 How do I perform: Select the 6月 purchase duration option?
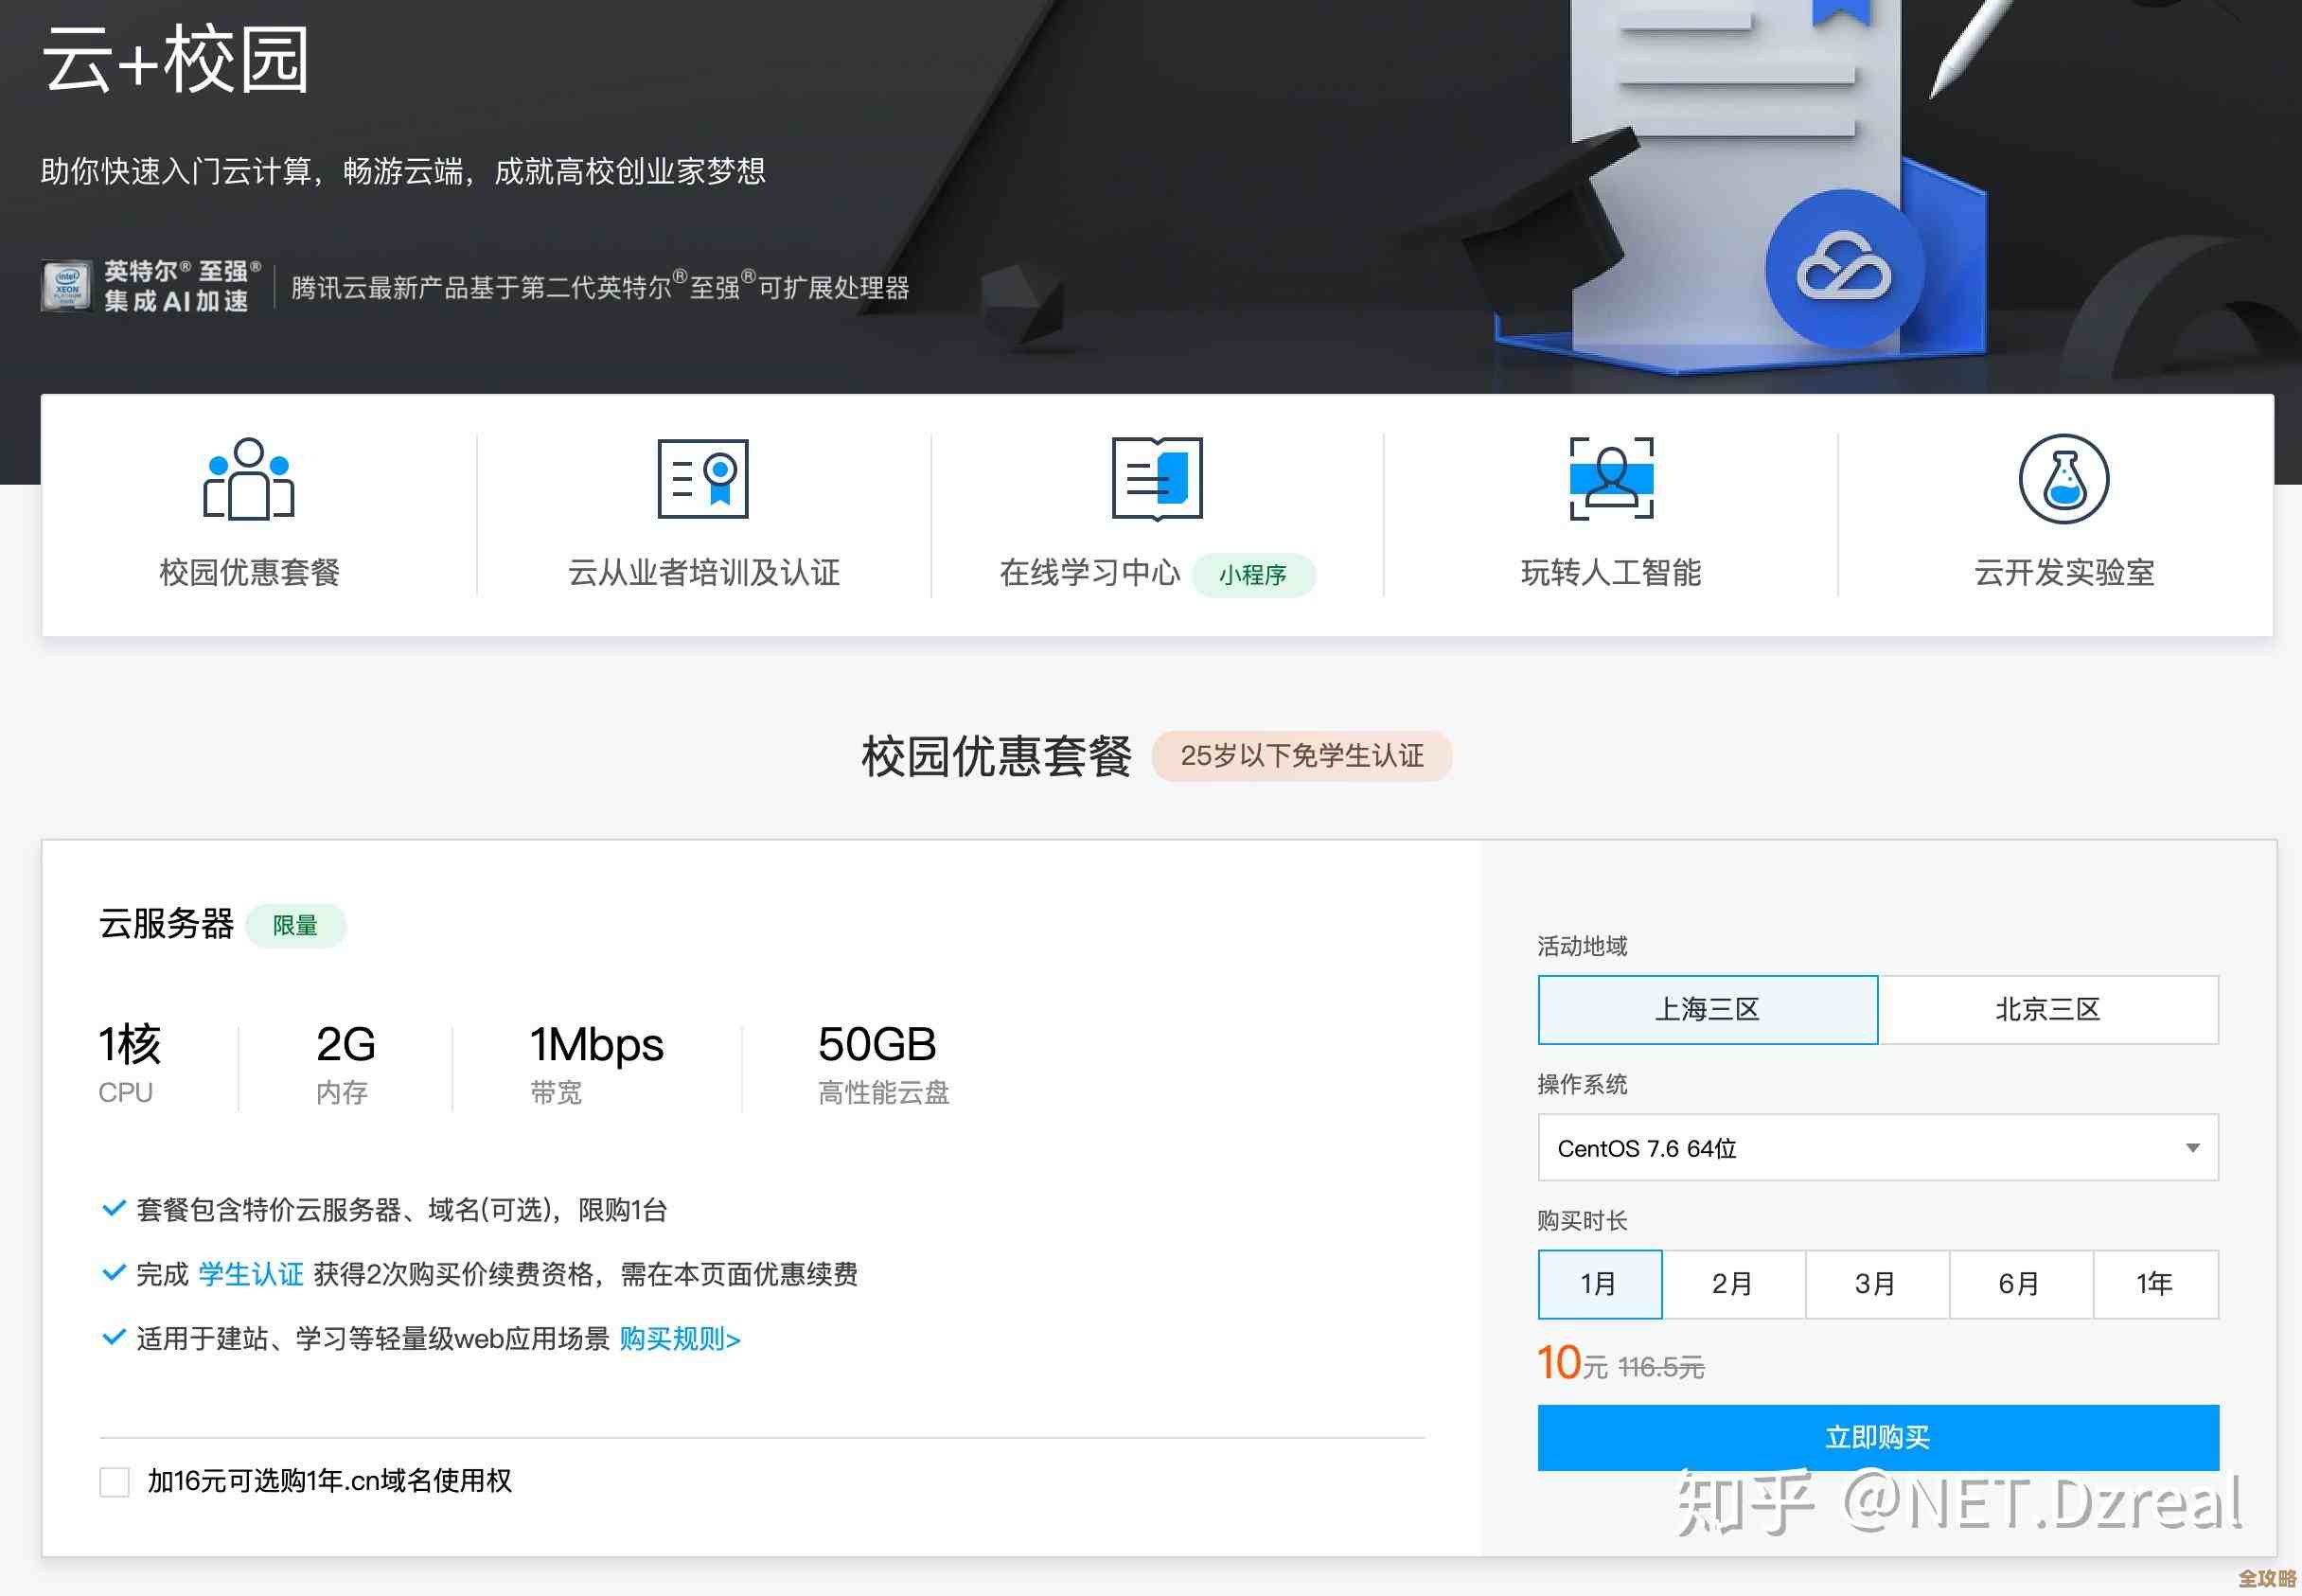[x=2019, y=1283]
